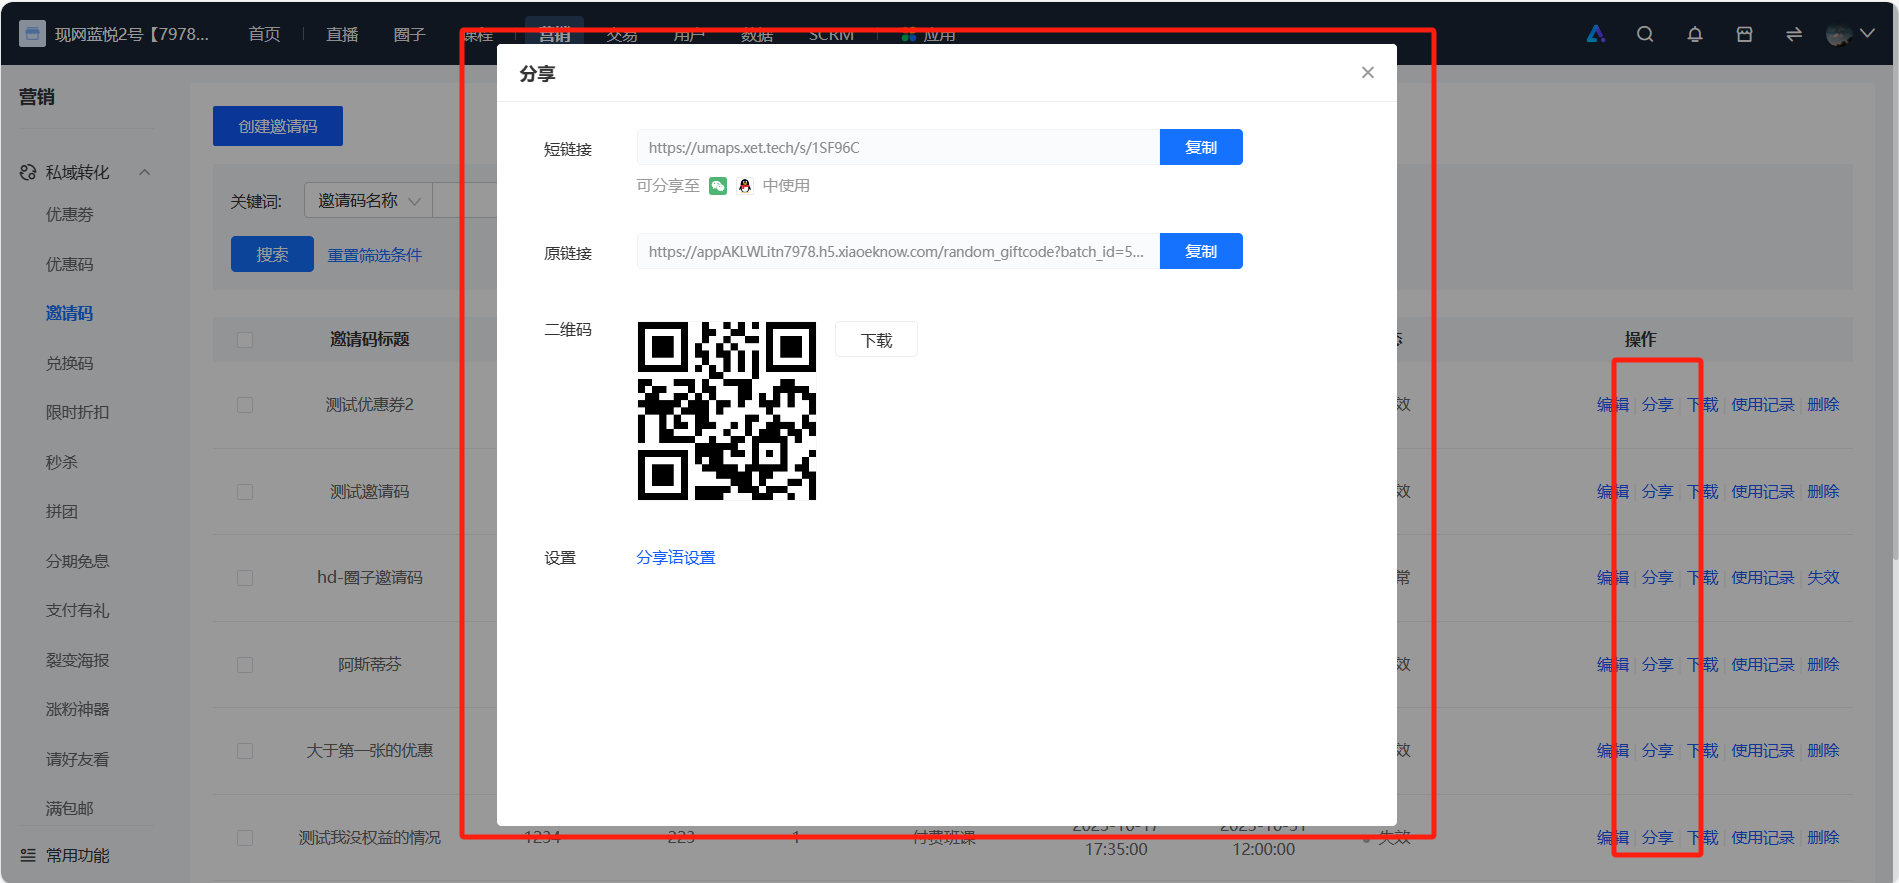The height and width of the screenshot is (883, 1899).
Task: Select 秒杀 in the sidebar
Action: tap(61, 462)
